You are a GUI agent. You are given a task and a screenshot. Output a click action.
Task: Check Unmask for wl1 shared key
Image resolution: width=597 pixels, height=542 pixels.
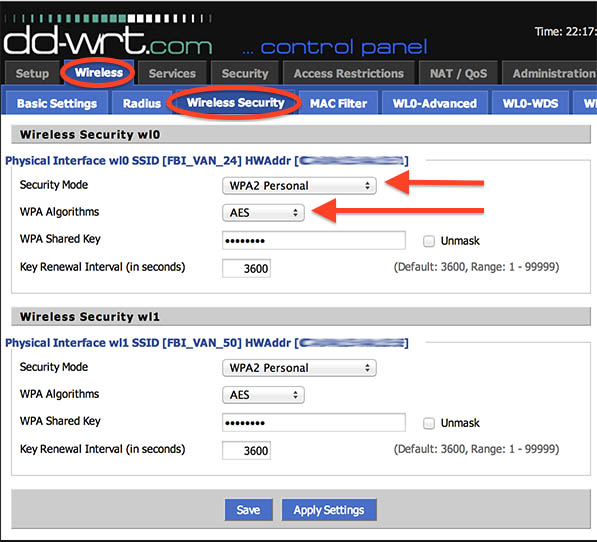click(429, 423)
